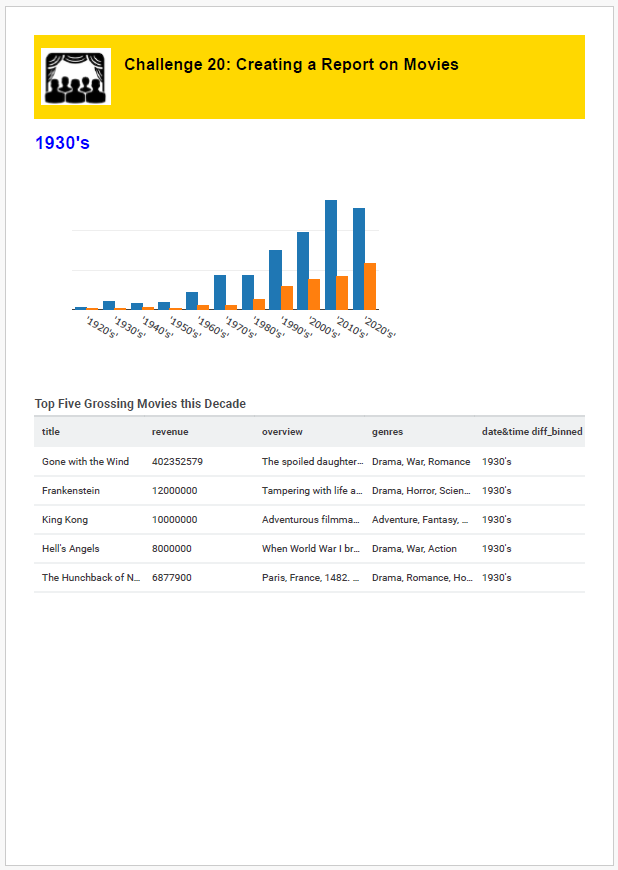Viewport: 618px width, 870px height.
Task: Click the orange bar for 1990's
Action: click(287, 298)
